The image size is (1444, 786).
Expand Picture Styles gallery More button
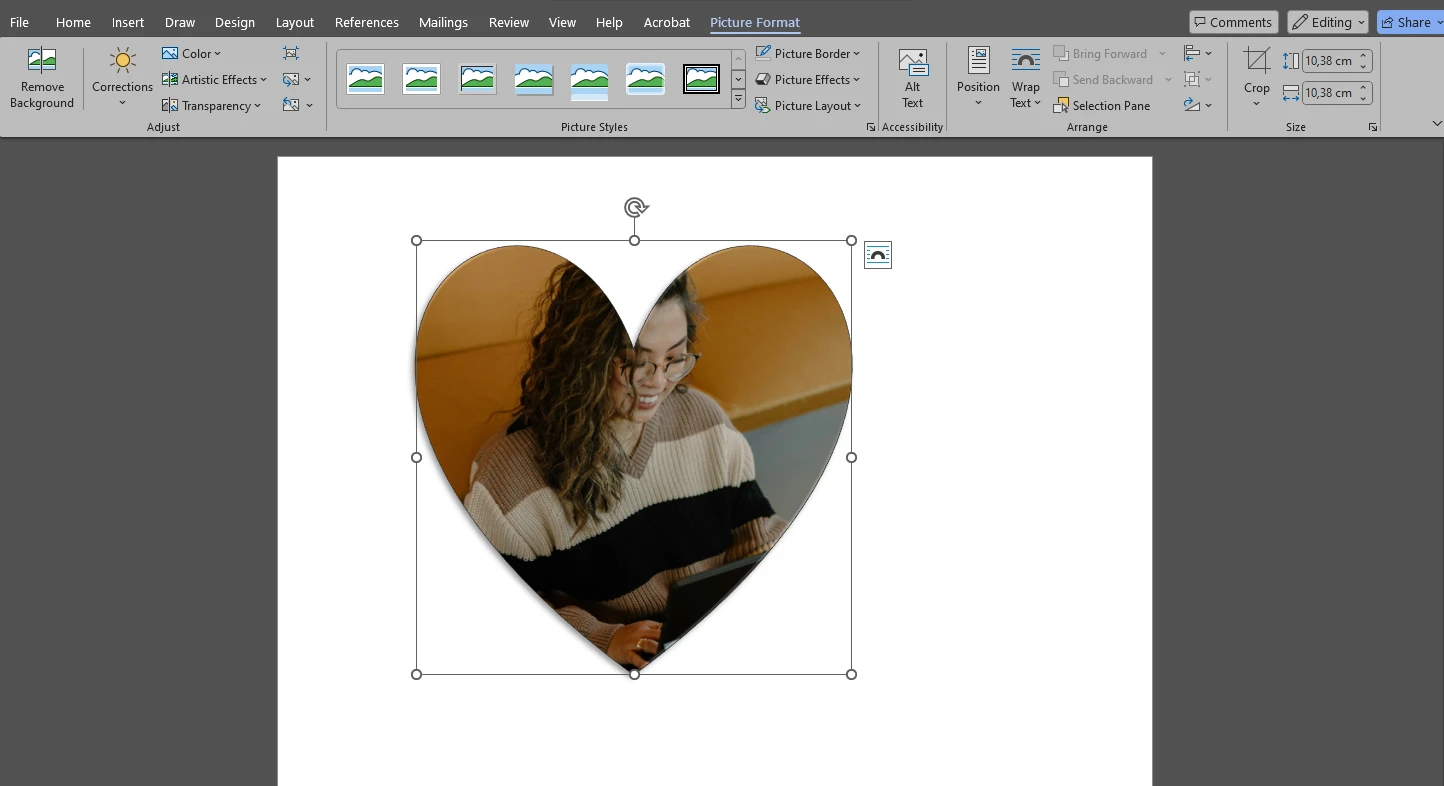(x=738, y=99)
